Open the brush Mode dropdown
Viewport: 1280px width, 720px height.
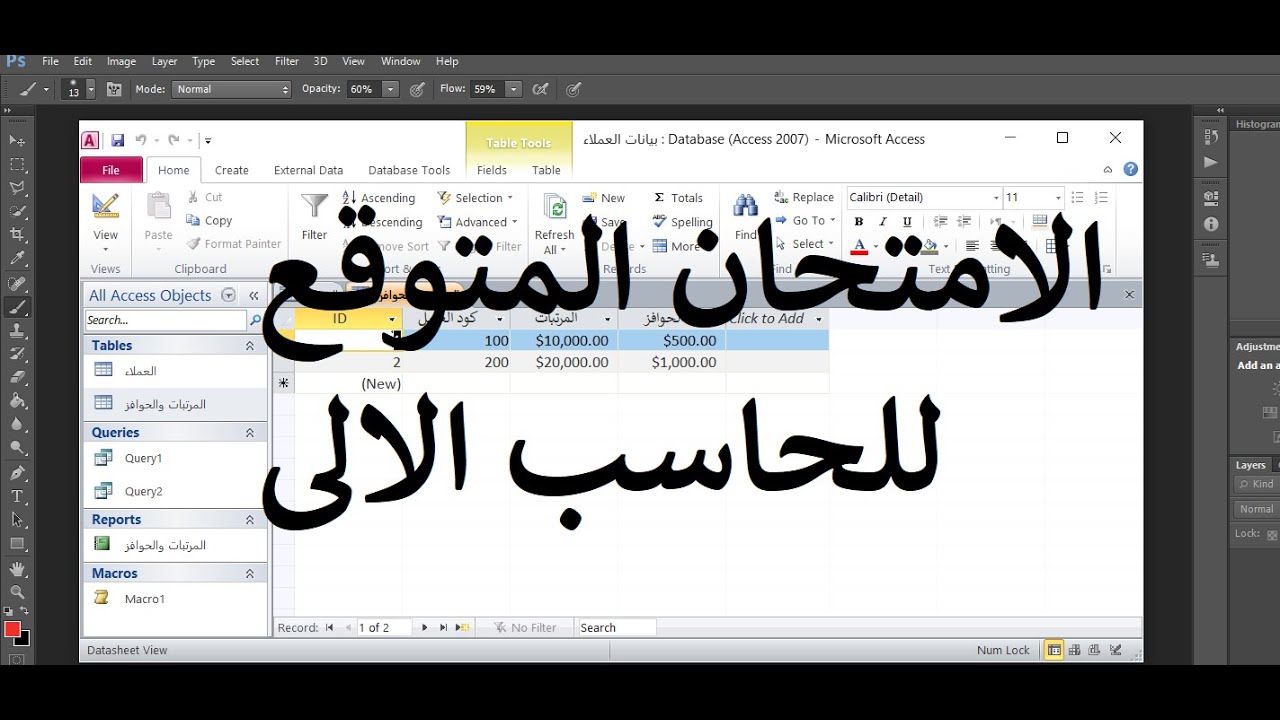(x=231, y=89)
